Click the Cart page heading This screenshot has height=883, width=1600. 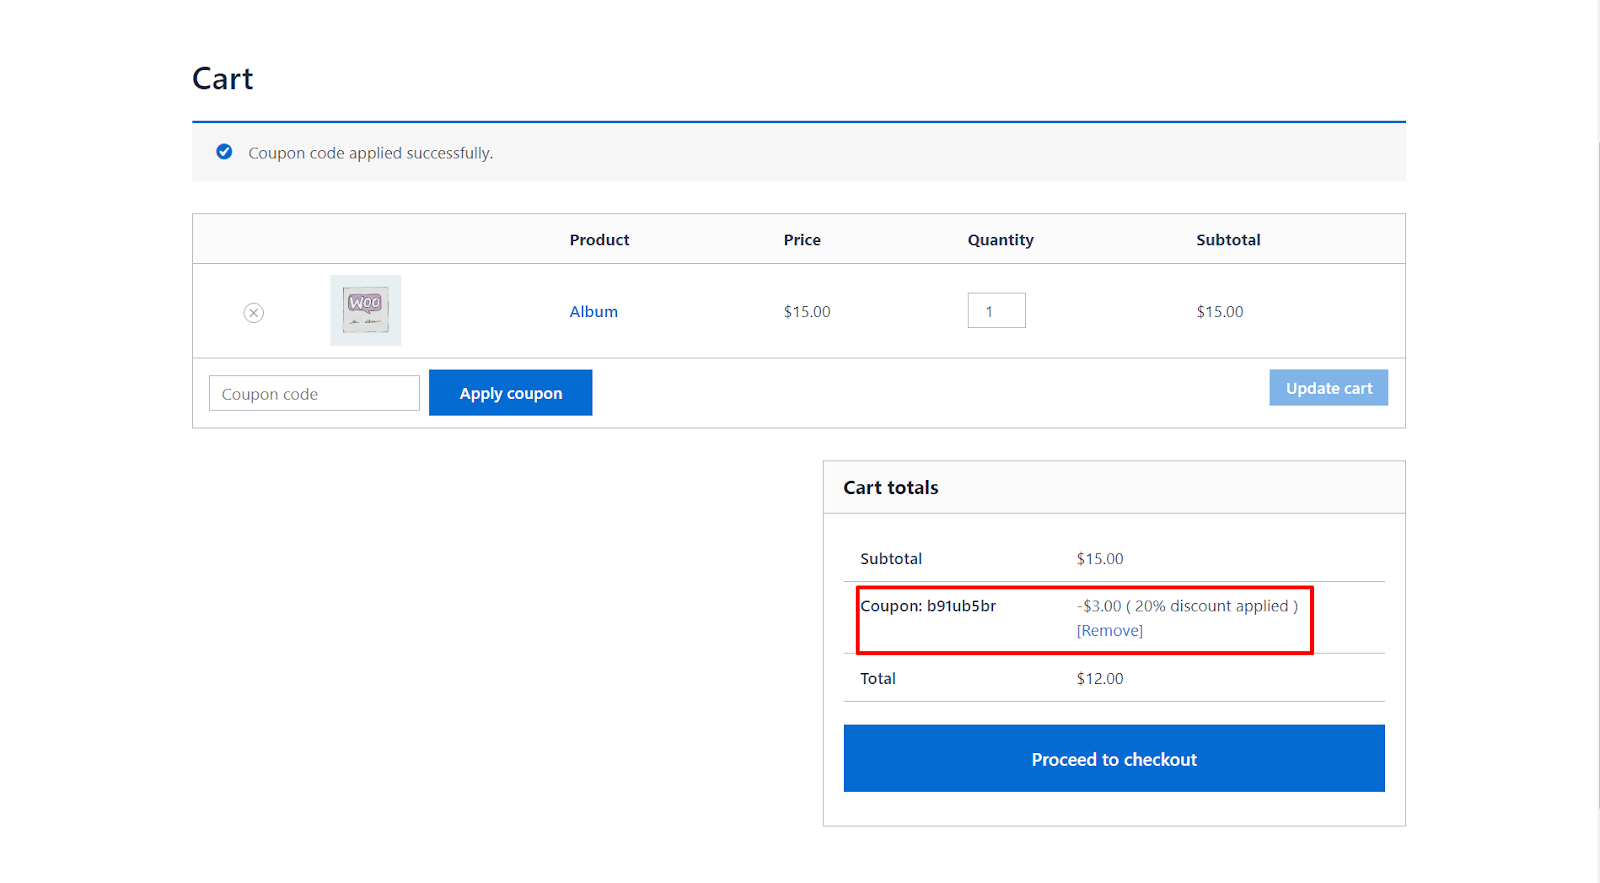click(223, 79)
